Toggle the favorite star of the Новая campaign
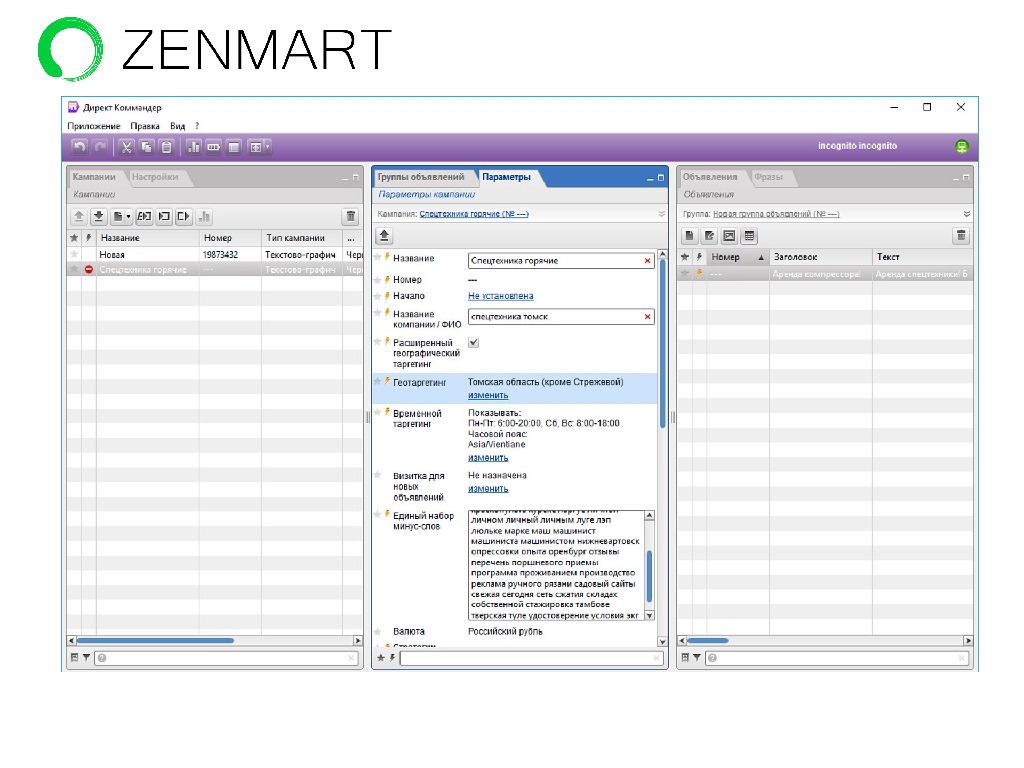This screenshot has height=768, width=1024. [x=74, y=254]
